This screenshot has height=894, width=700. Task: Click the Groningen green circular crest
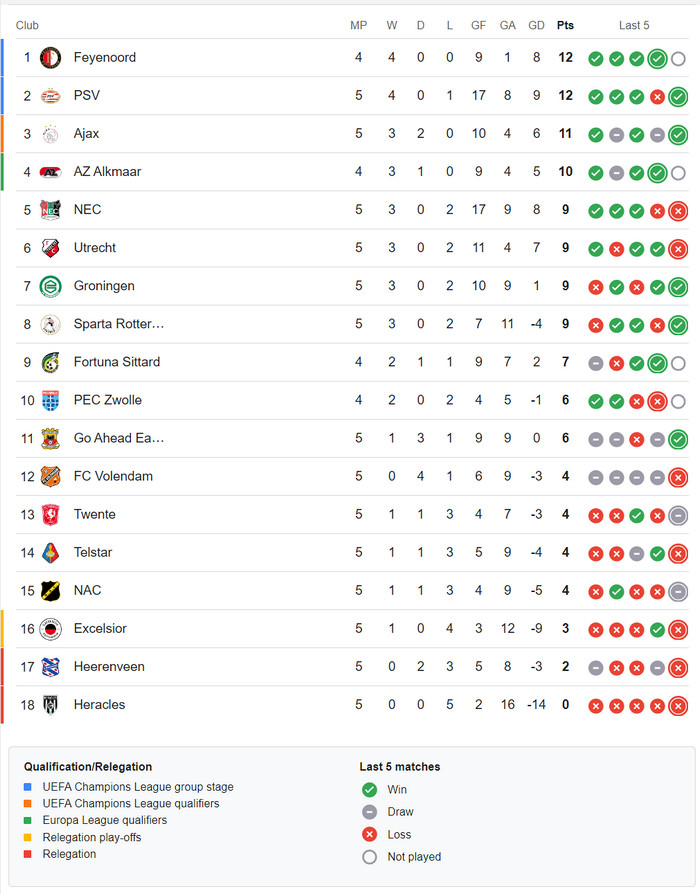click(x=50, y=286)
